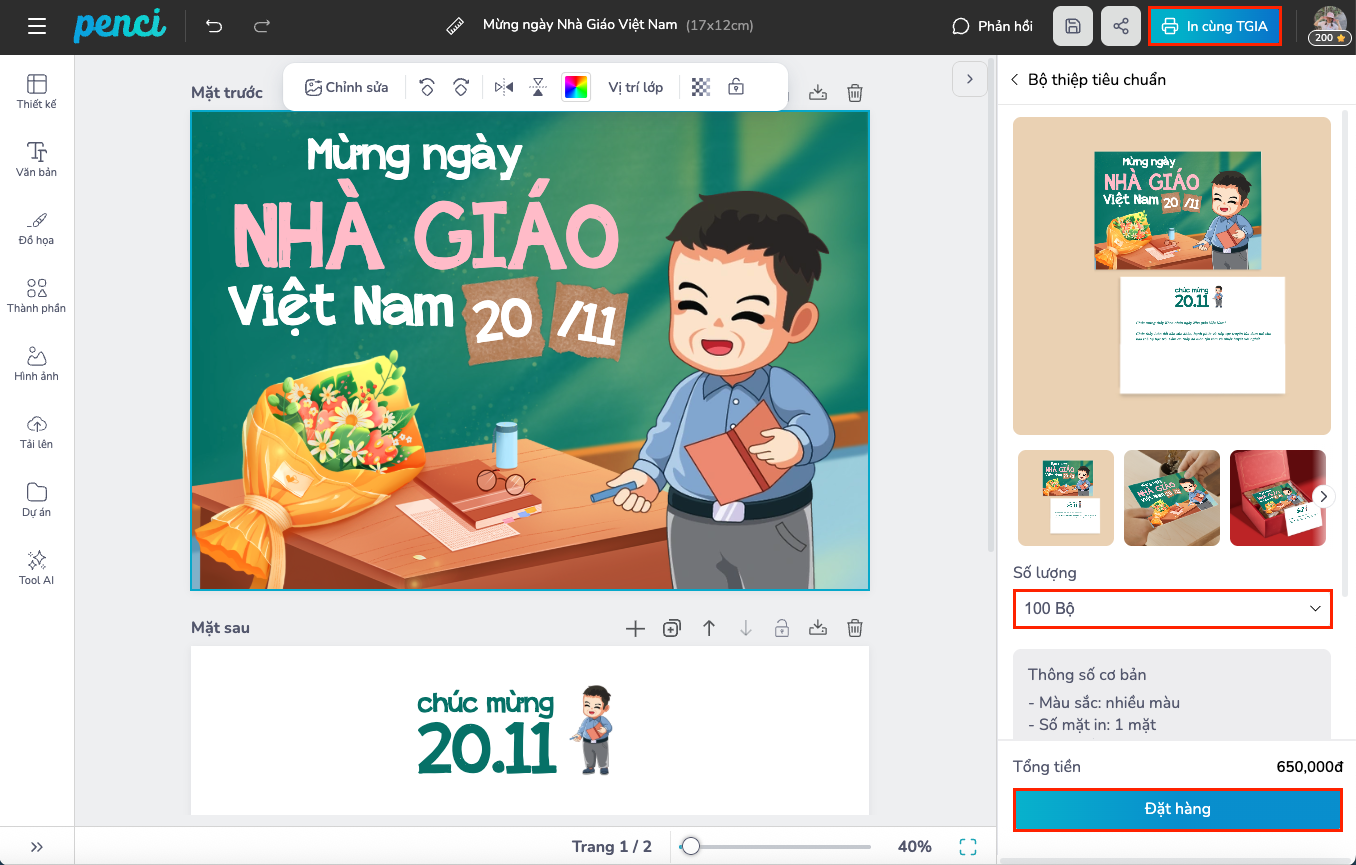Viewport: 1356px width, 865px height.
Task: Open the transparency checkerboard tool
Action: [x=701, y=87]
